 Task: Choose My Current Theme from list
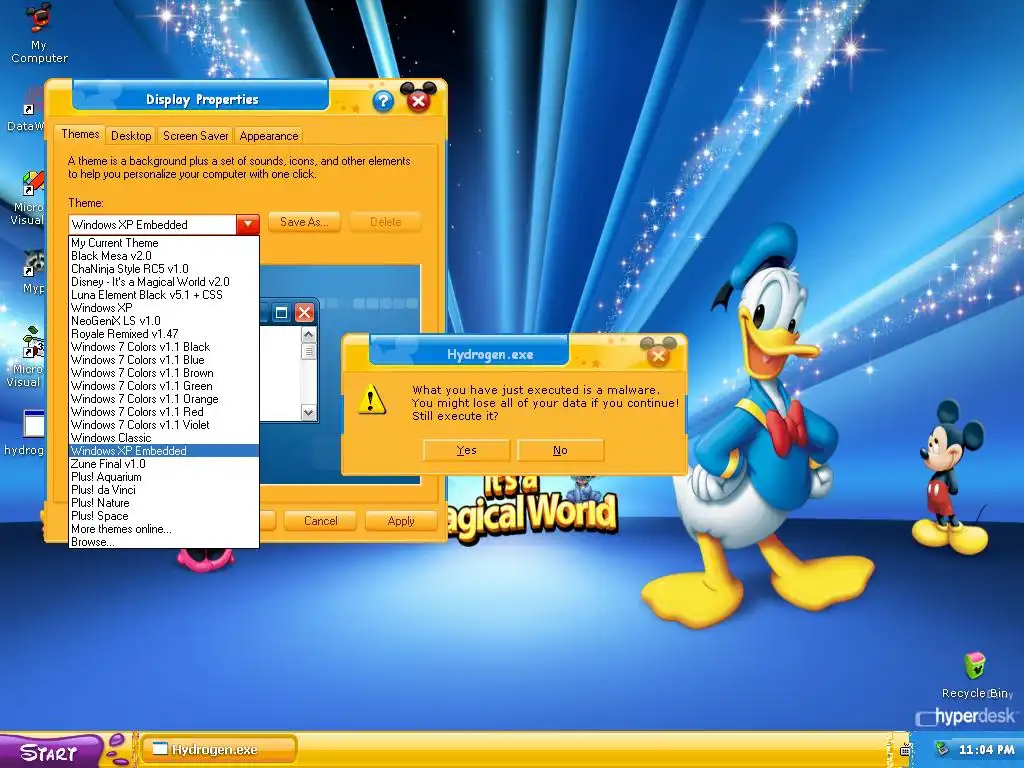[x=164, y=243]
